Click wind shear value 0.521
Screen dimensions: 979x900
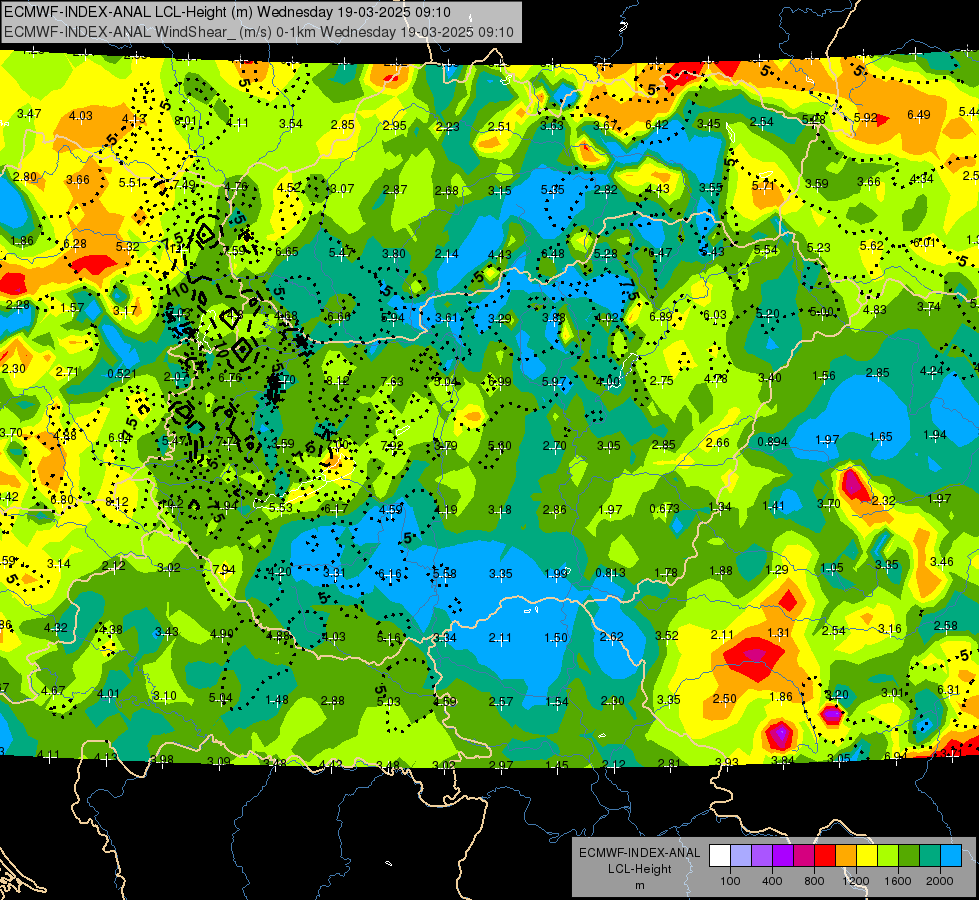pyautogui.click(x=122, y=373)
